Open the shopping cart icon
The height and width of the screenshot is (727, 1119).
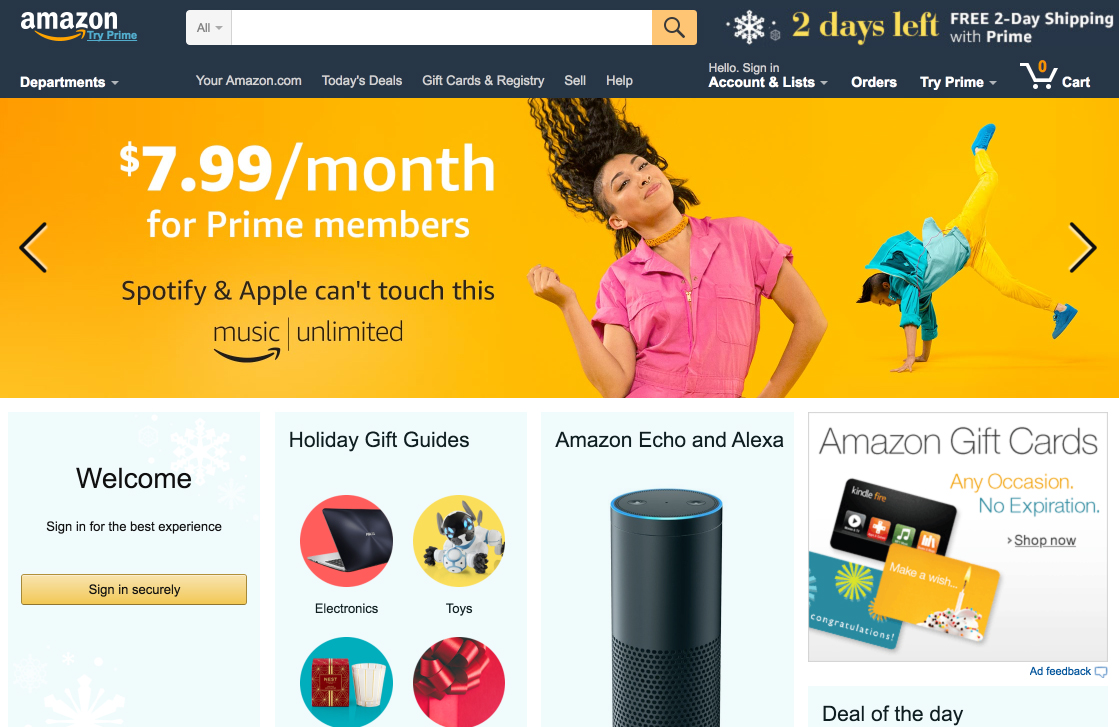click(1038, 75)
